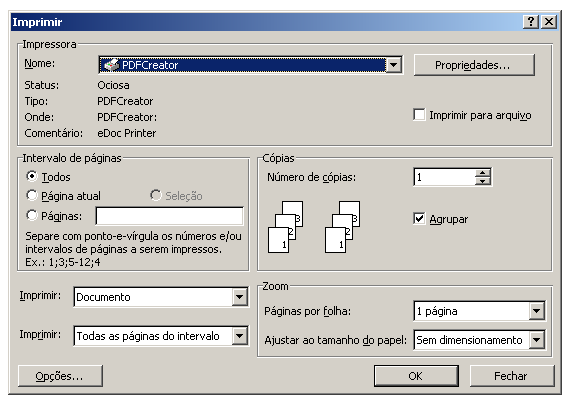The image size is (574, 406).
Task: Select the Páginas radio button
Action: (x=32, y=215)
